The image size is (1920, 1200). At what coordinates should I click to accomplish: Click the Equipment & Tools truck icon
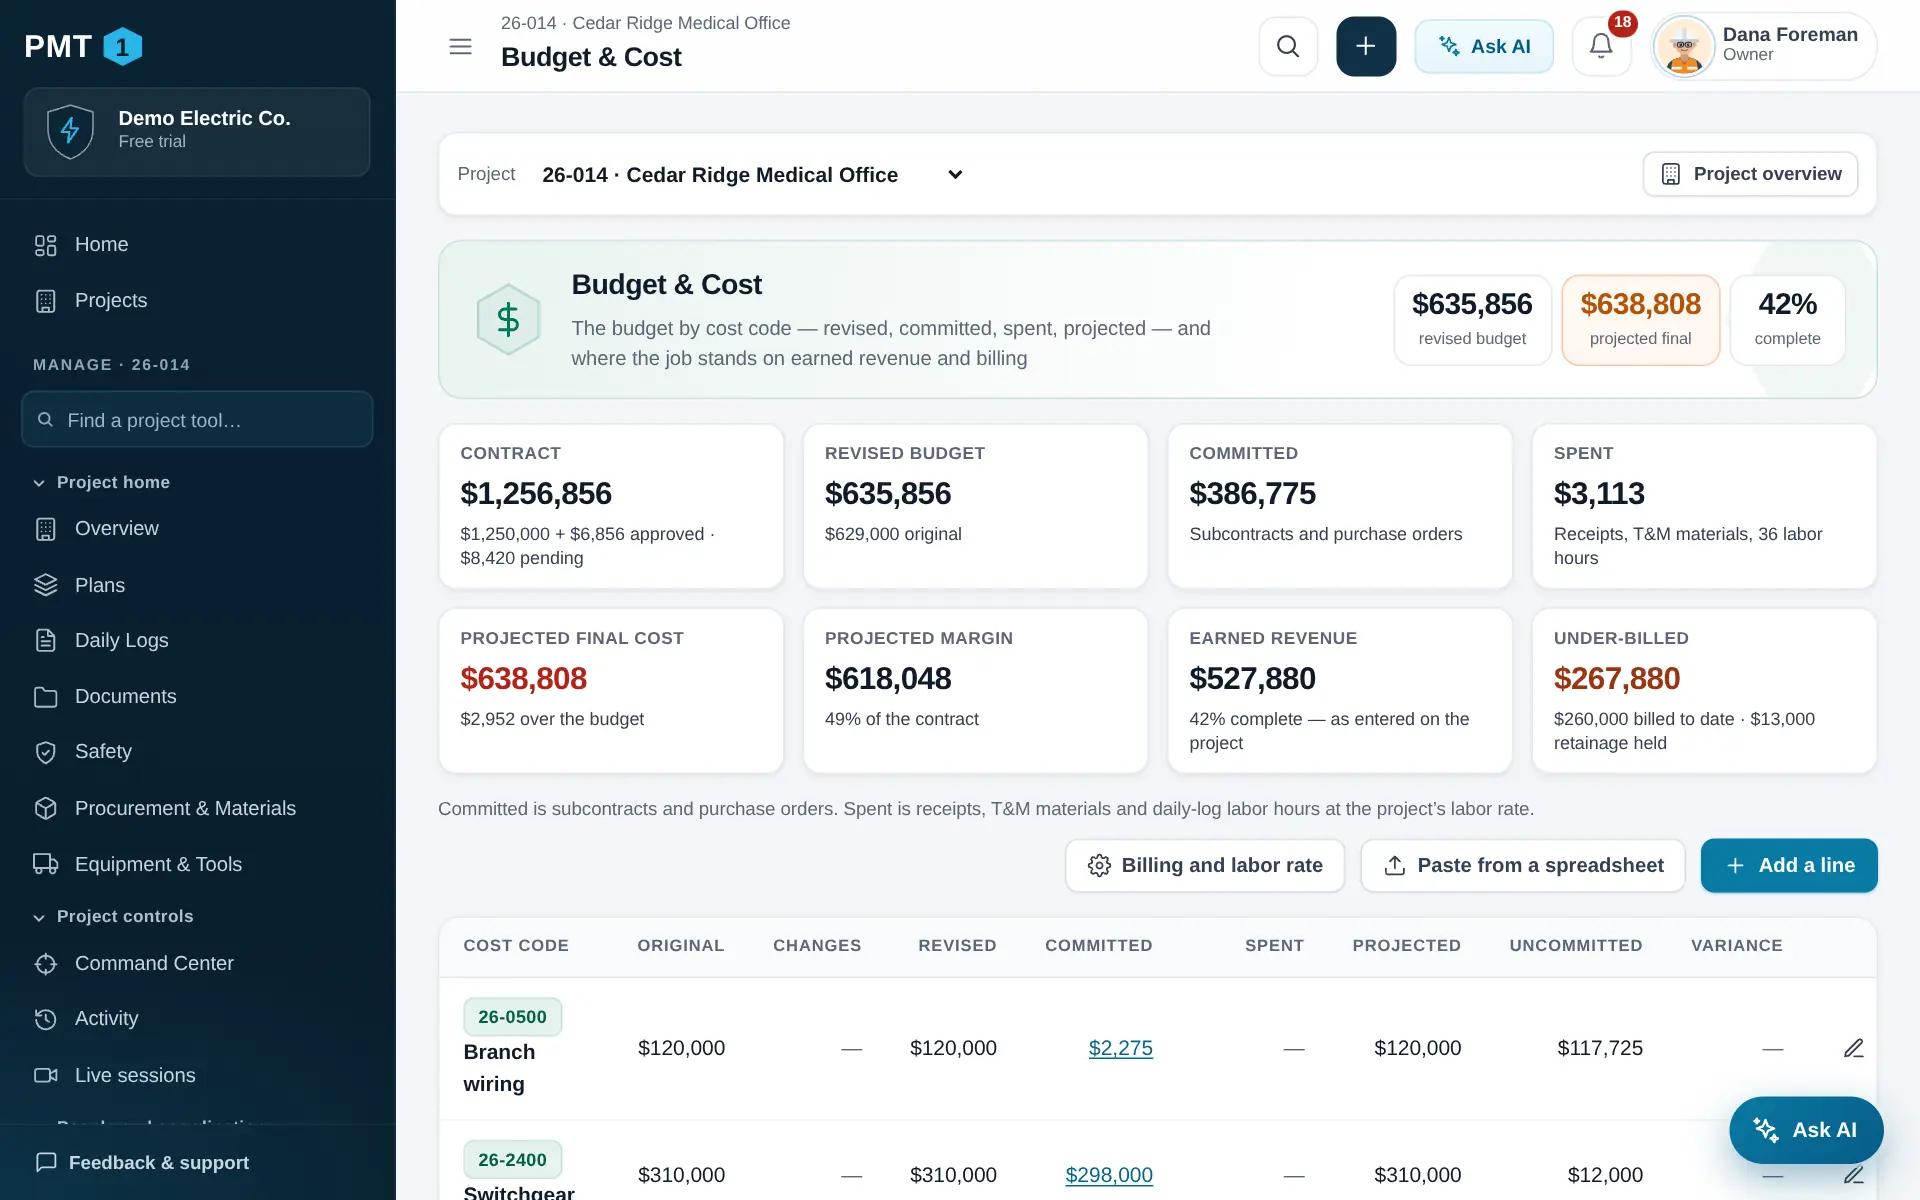click(x=46, y=864)
